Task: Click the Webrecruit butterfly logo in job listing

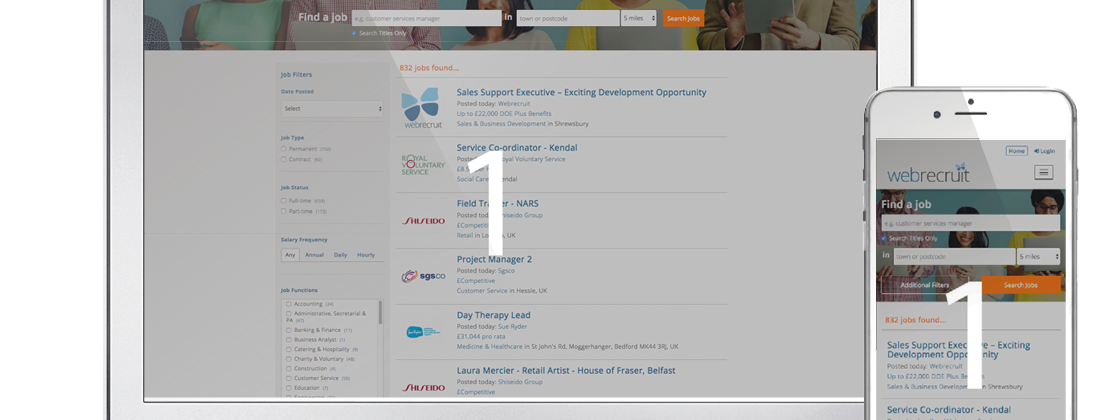Action: tap(421, 108)
